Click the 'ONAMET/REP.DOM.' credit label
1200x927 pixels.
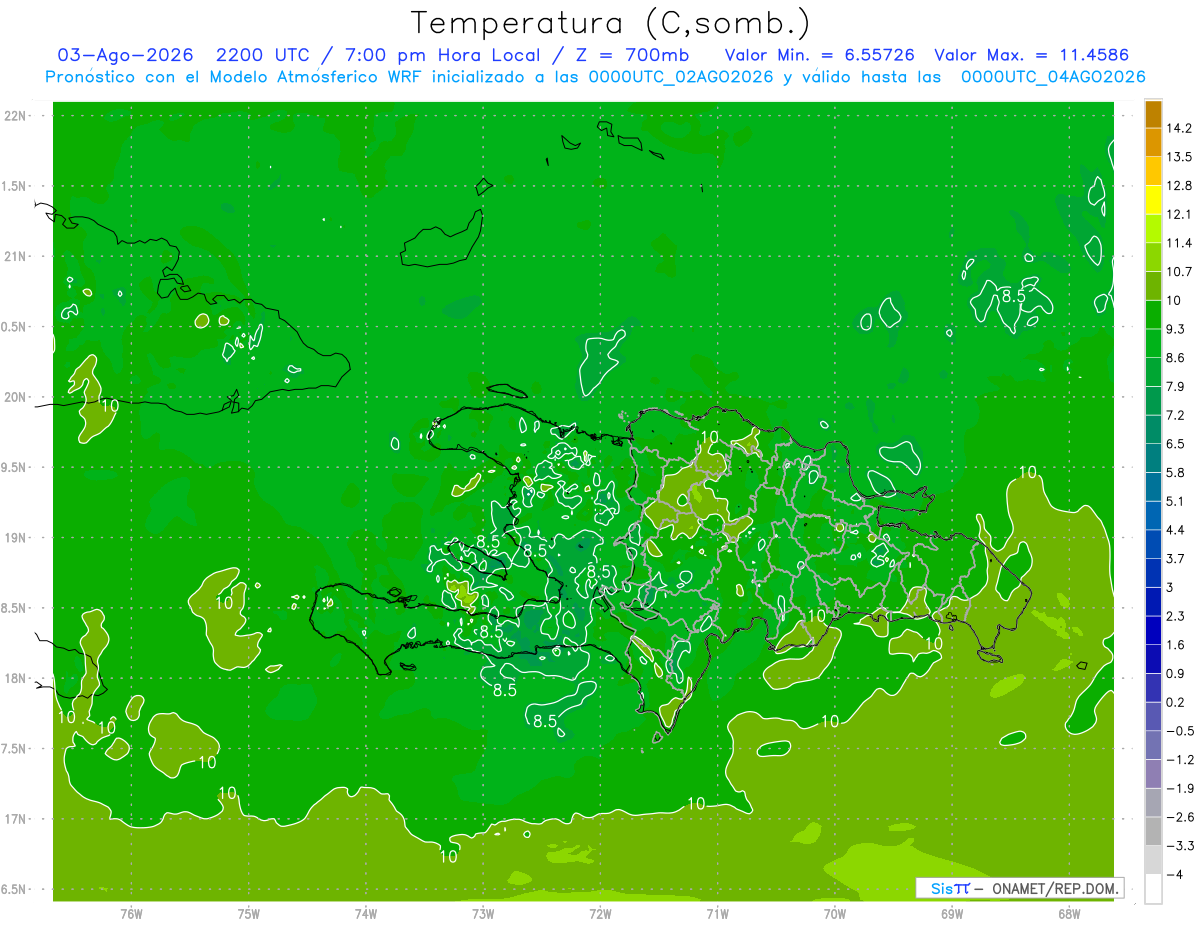click(x=1056, y=888)
